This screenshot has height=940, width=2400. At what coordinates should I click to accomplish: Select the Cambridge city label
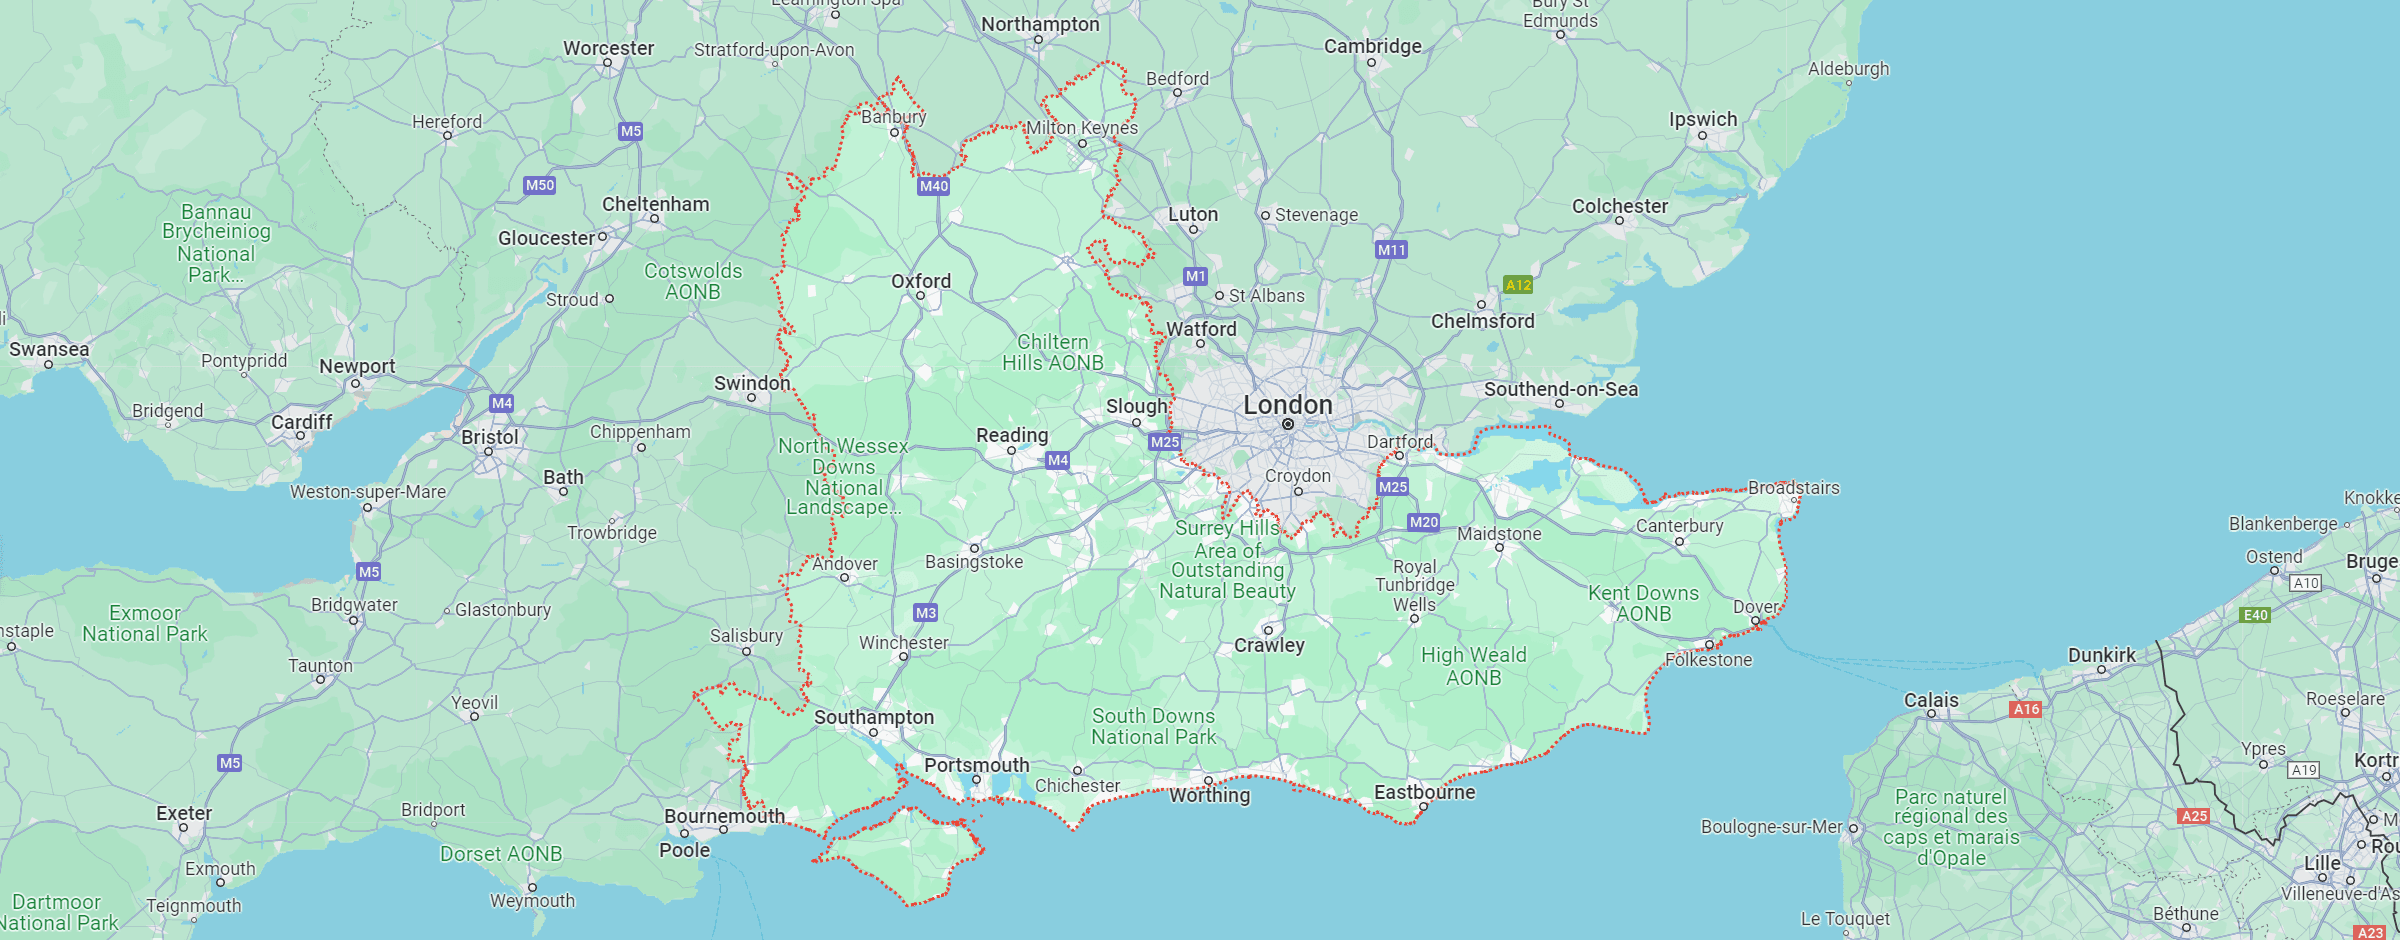click(x=1373, y=46)
